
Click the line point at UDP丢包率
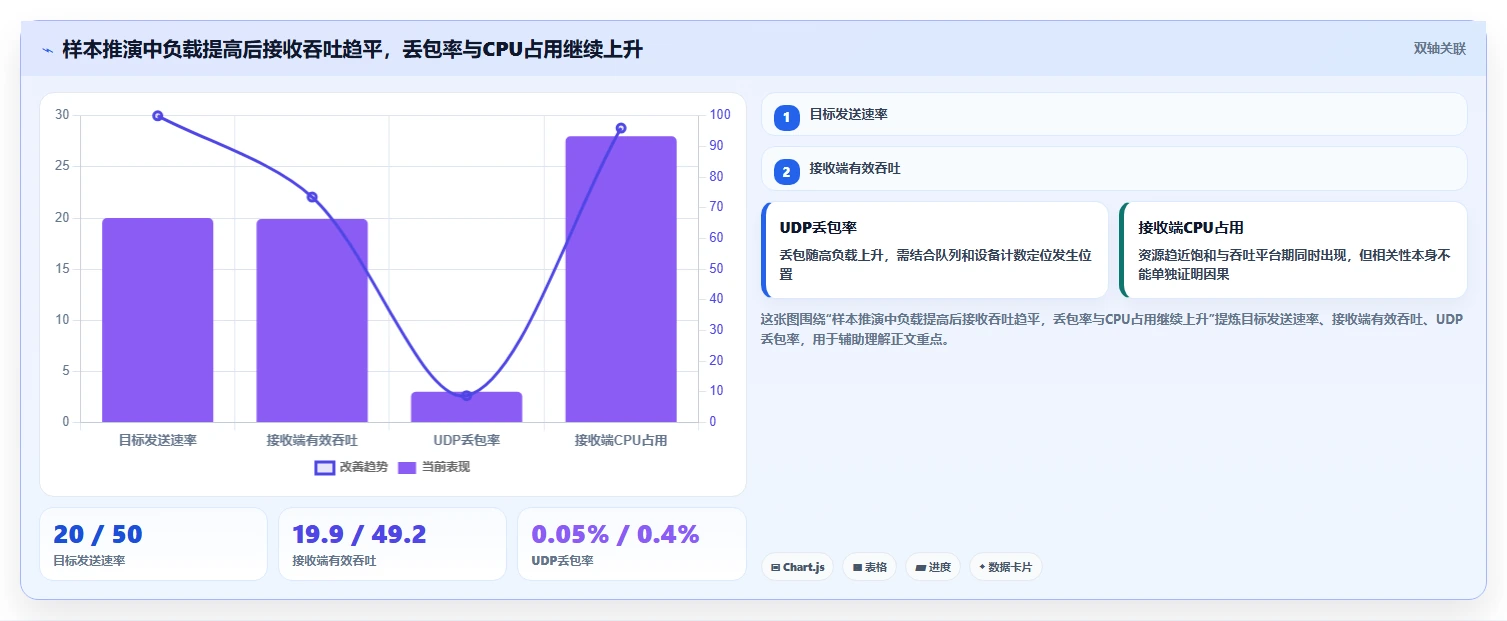tap(466, 396)
